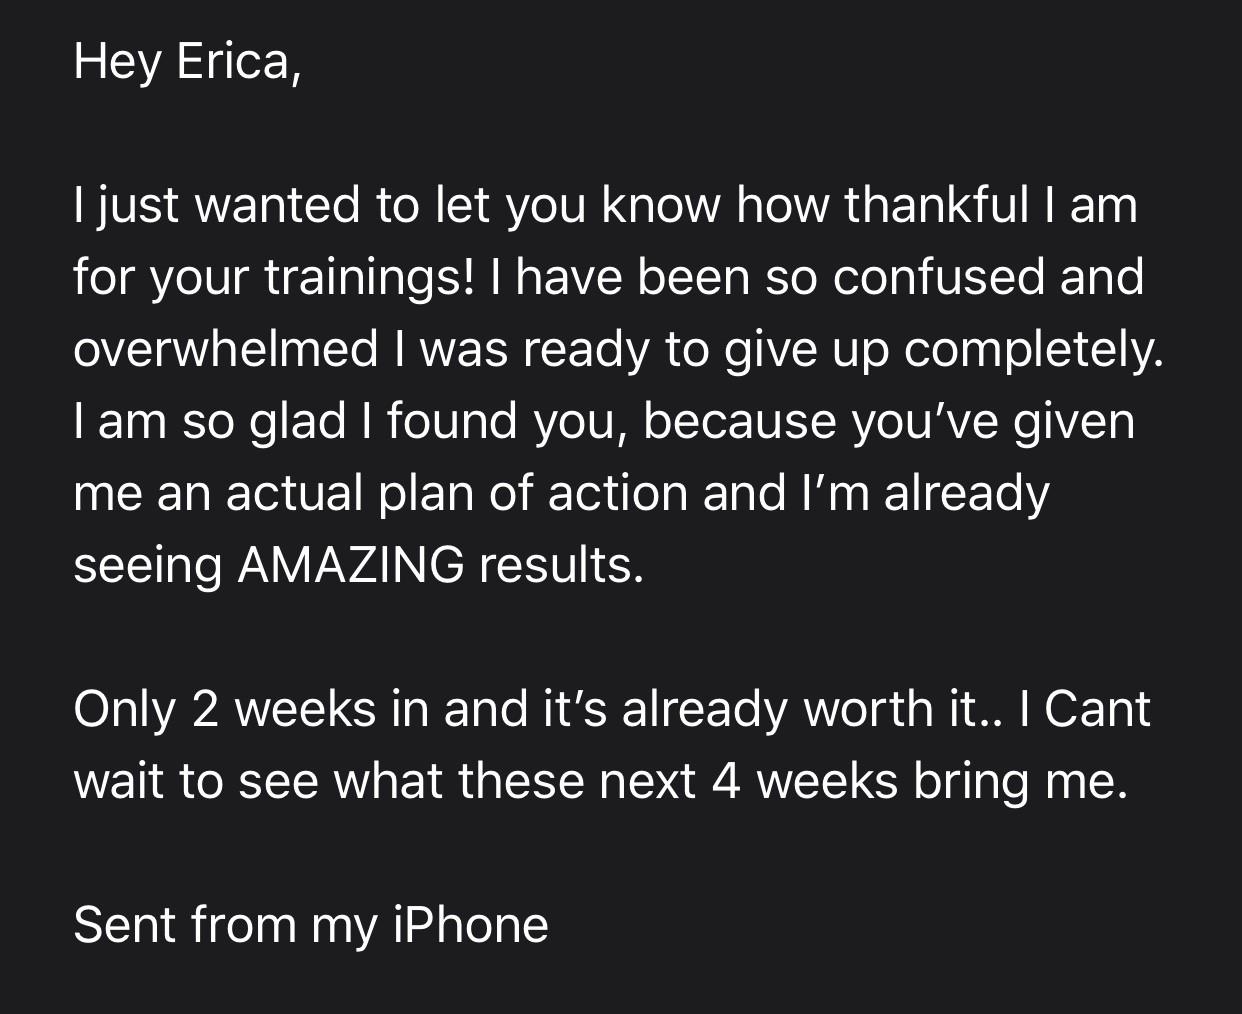Click the word "glad" in the message

(x=297, y=421)
